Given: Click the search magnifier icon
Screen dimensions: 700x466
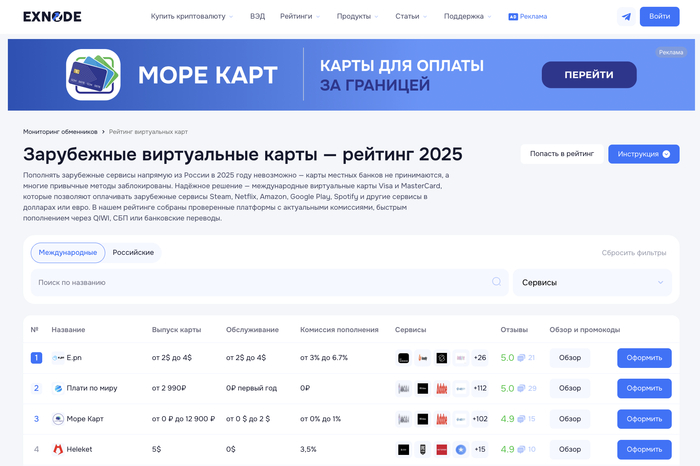Looking at the screenshot, I should 496,282.
